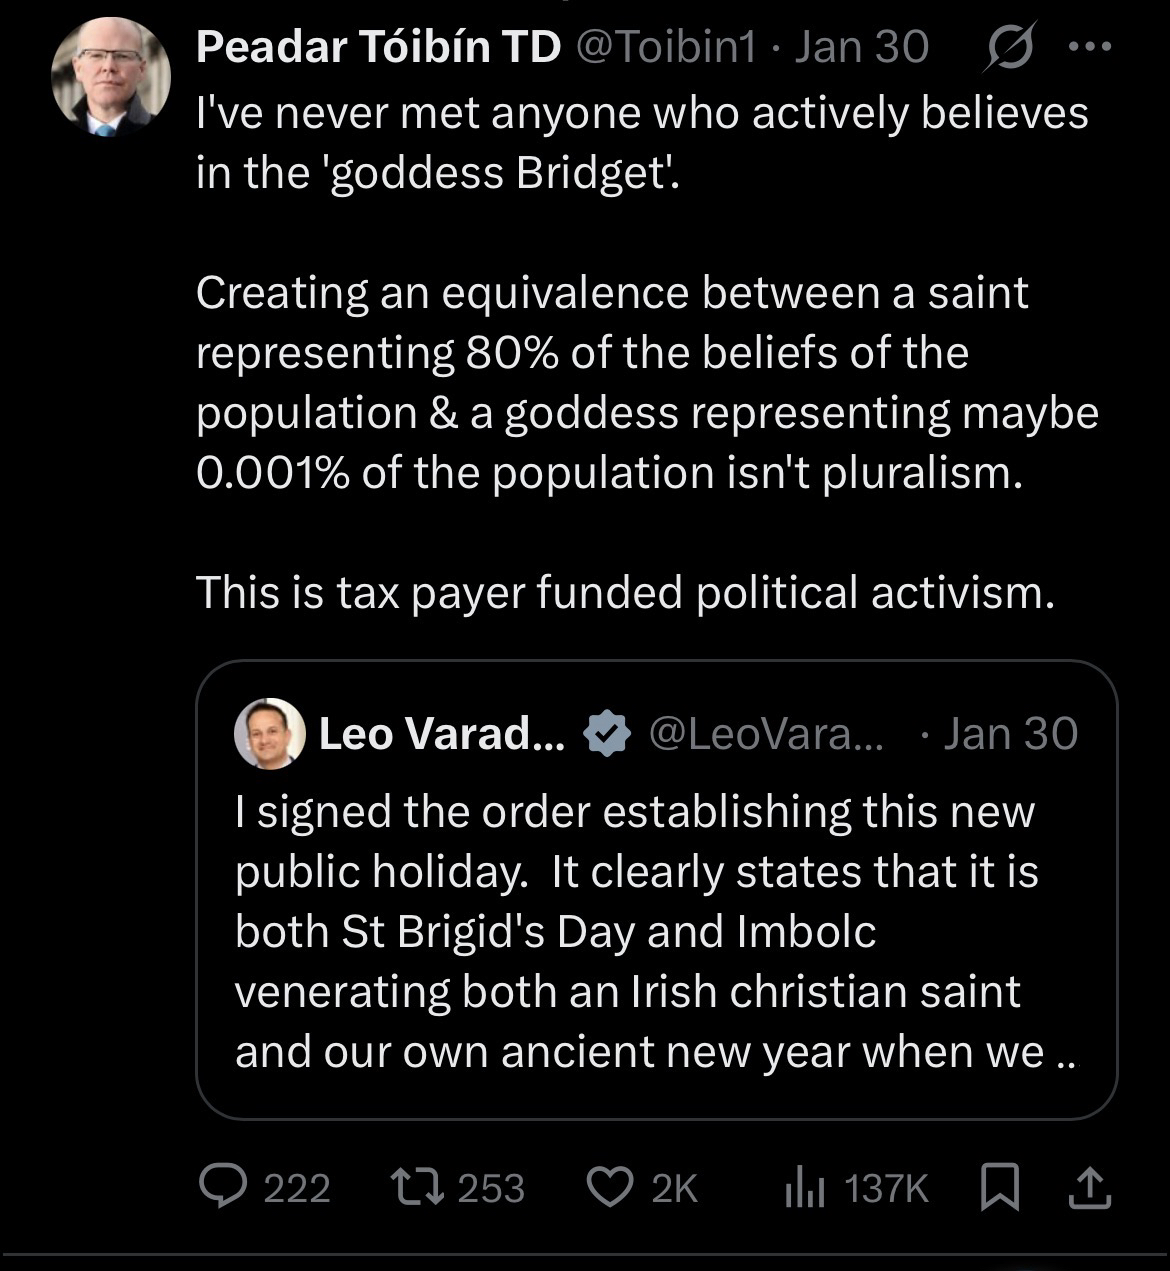
Task: Open the three-dot more options menu
Action: pyautogui.click(x=1089, y=47)
